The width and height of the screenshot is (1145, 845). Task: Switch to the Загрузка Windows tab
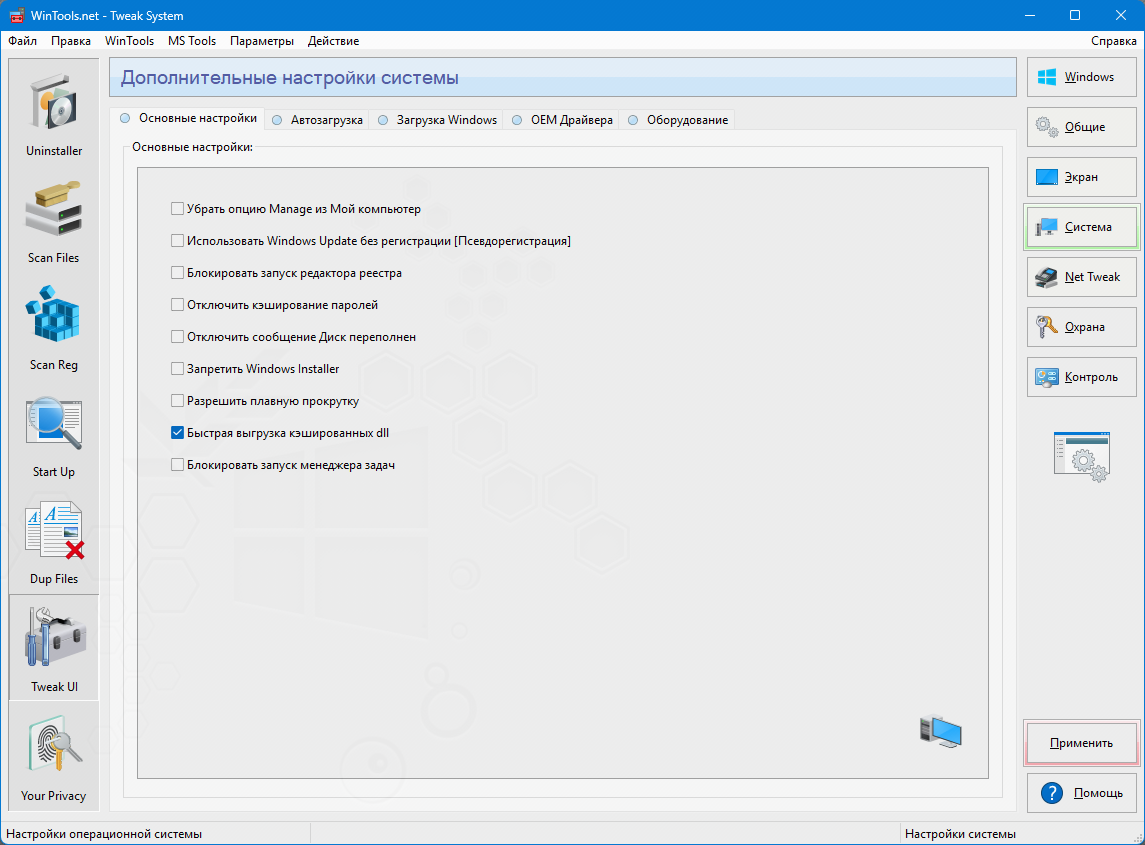[437, 120]
